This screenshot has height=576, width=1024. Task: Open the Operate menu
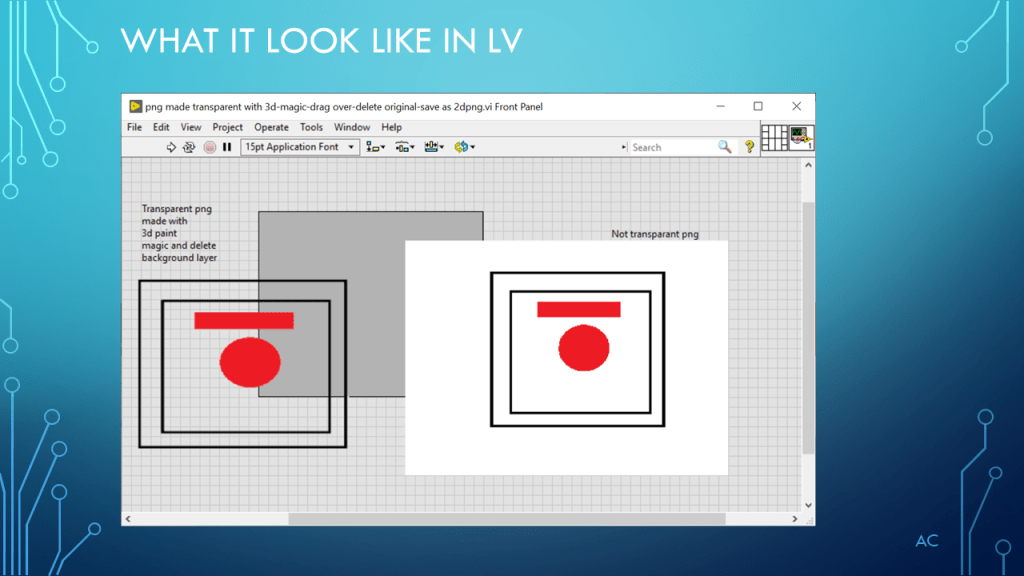point(271,127)
